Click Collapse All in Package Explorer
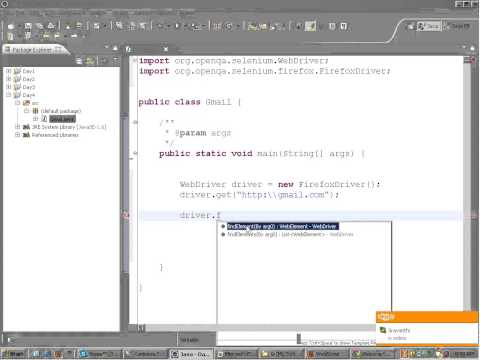The image size is (480, 360). coord(79,61)
